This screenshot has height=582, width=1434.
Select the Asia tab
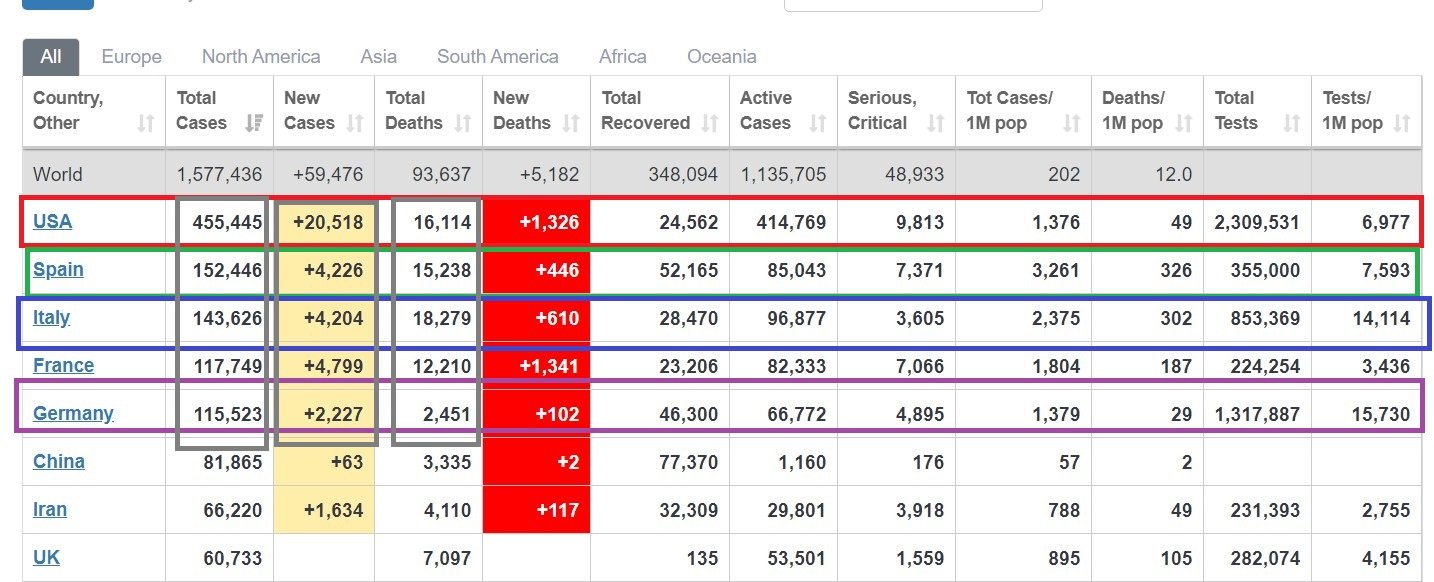coord(379,57)
